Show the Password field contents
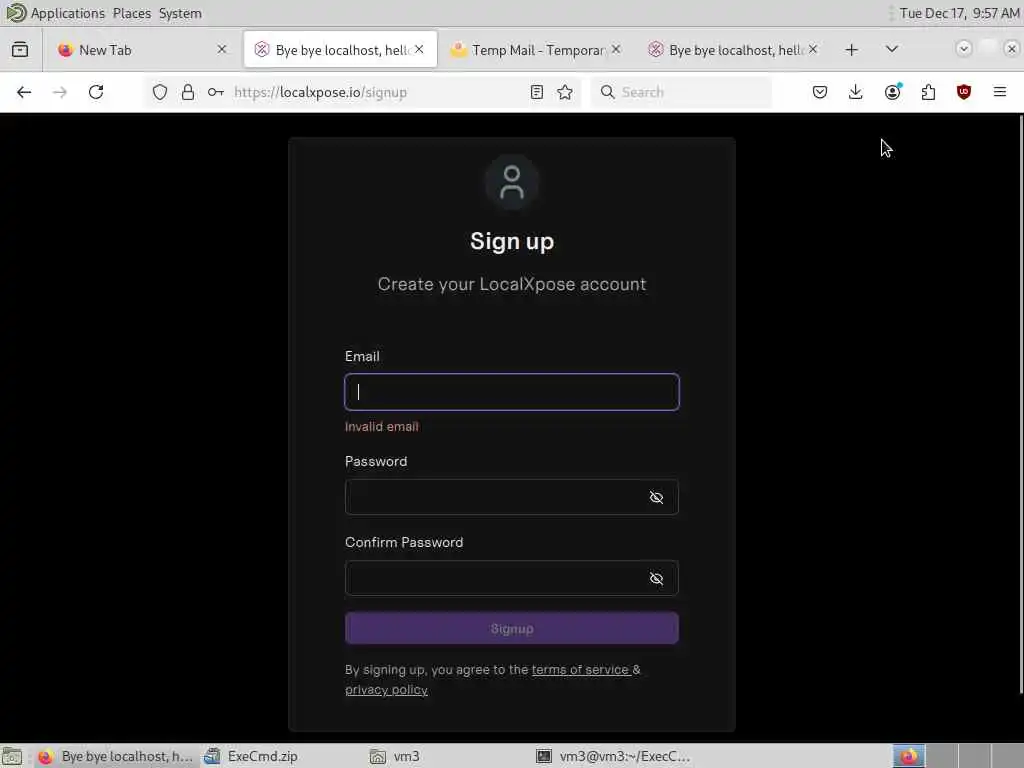The image size is (1024, 768). [x=656, y=498]
